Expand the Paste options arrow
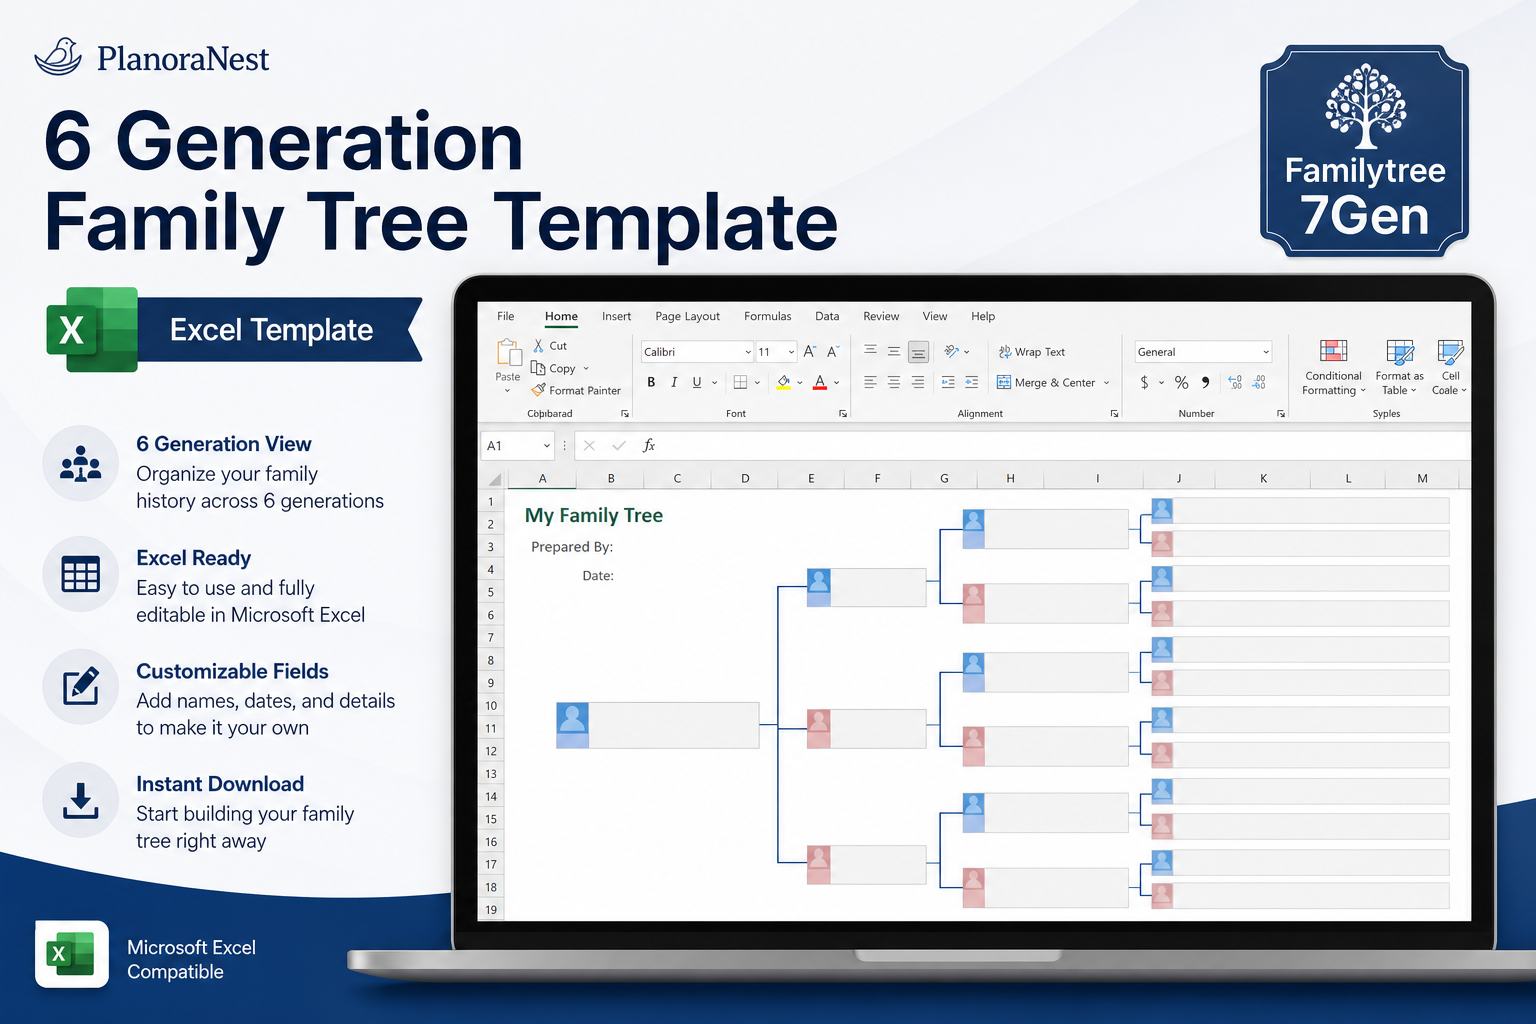This screenshot has height=1024, width=1536. (507, 390)
